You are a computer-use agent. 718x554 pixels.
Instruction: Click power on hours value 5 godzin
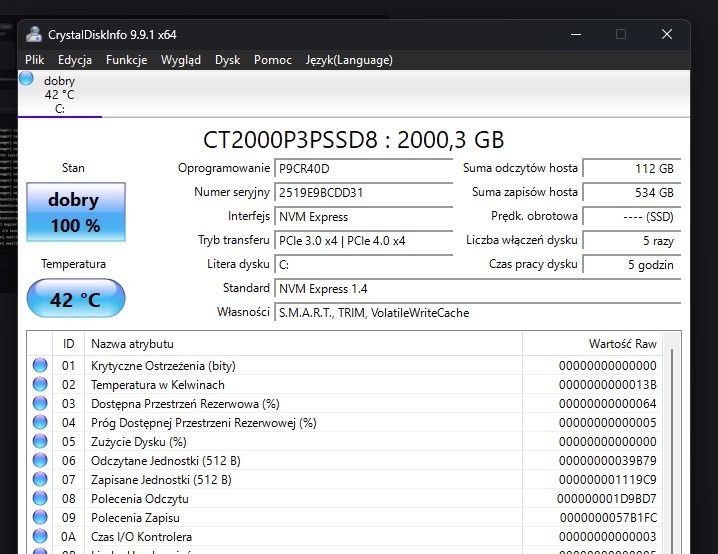632,265
